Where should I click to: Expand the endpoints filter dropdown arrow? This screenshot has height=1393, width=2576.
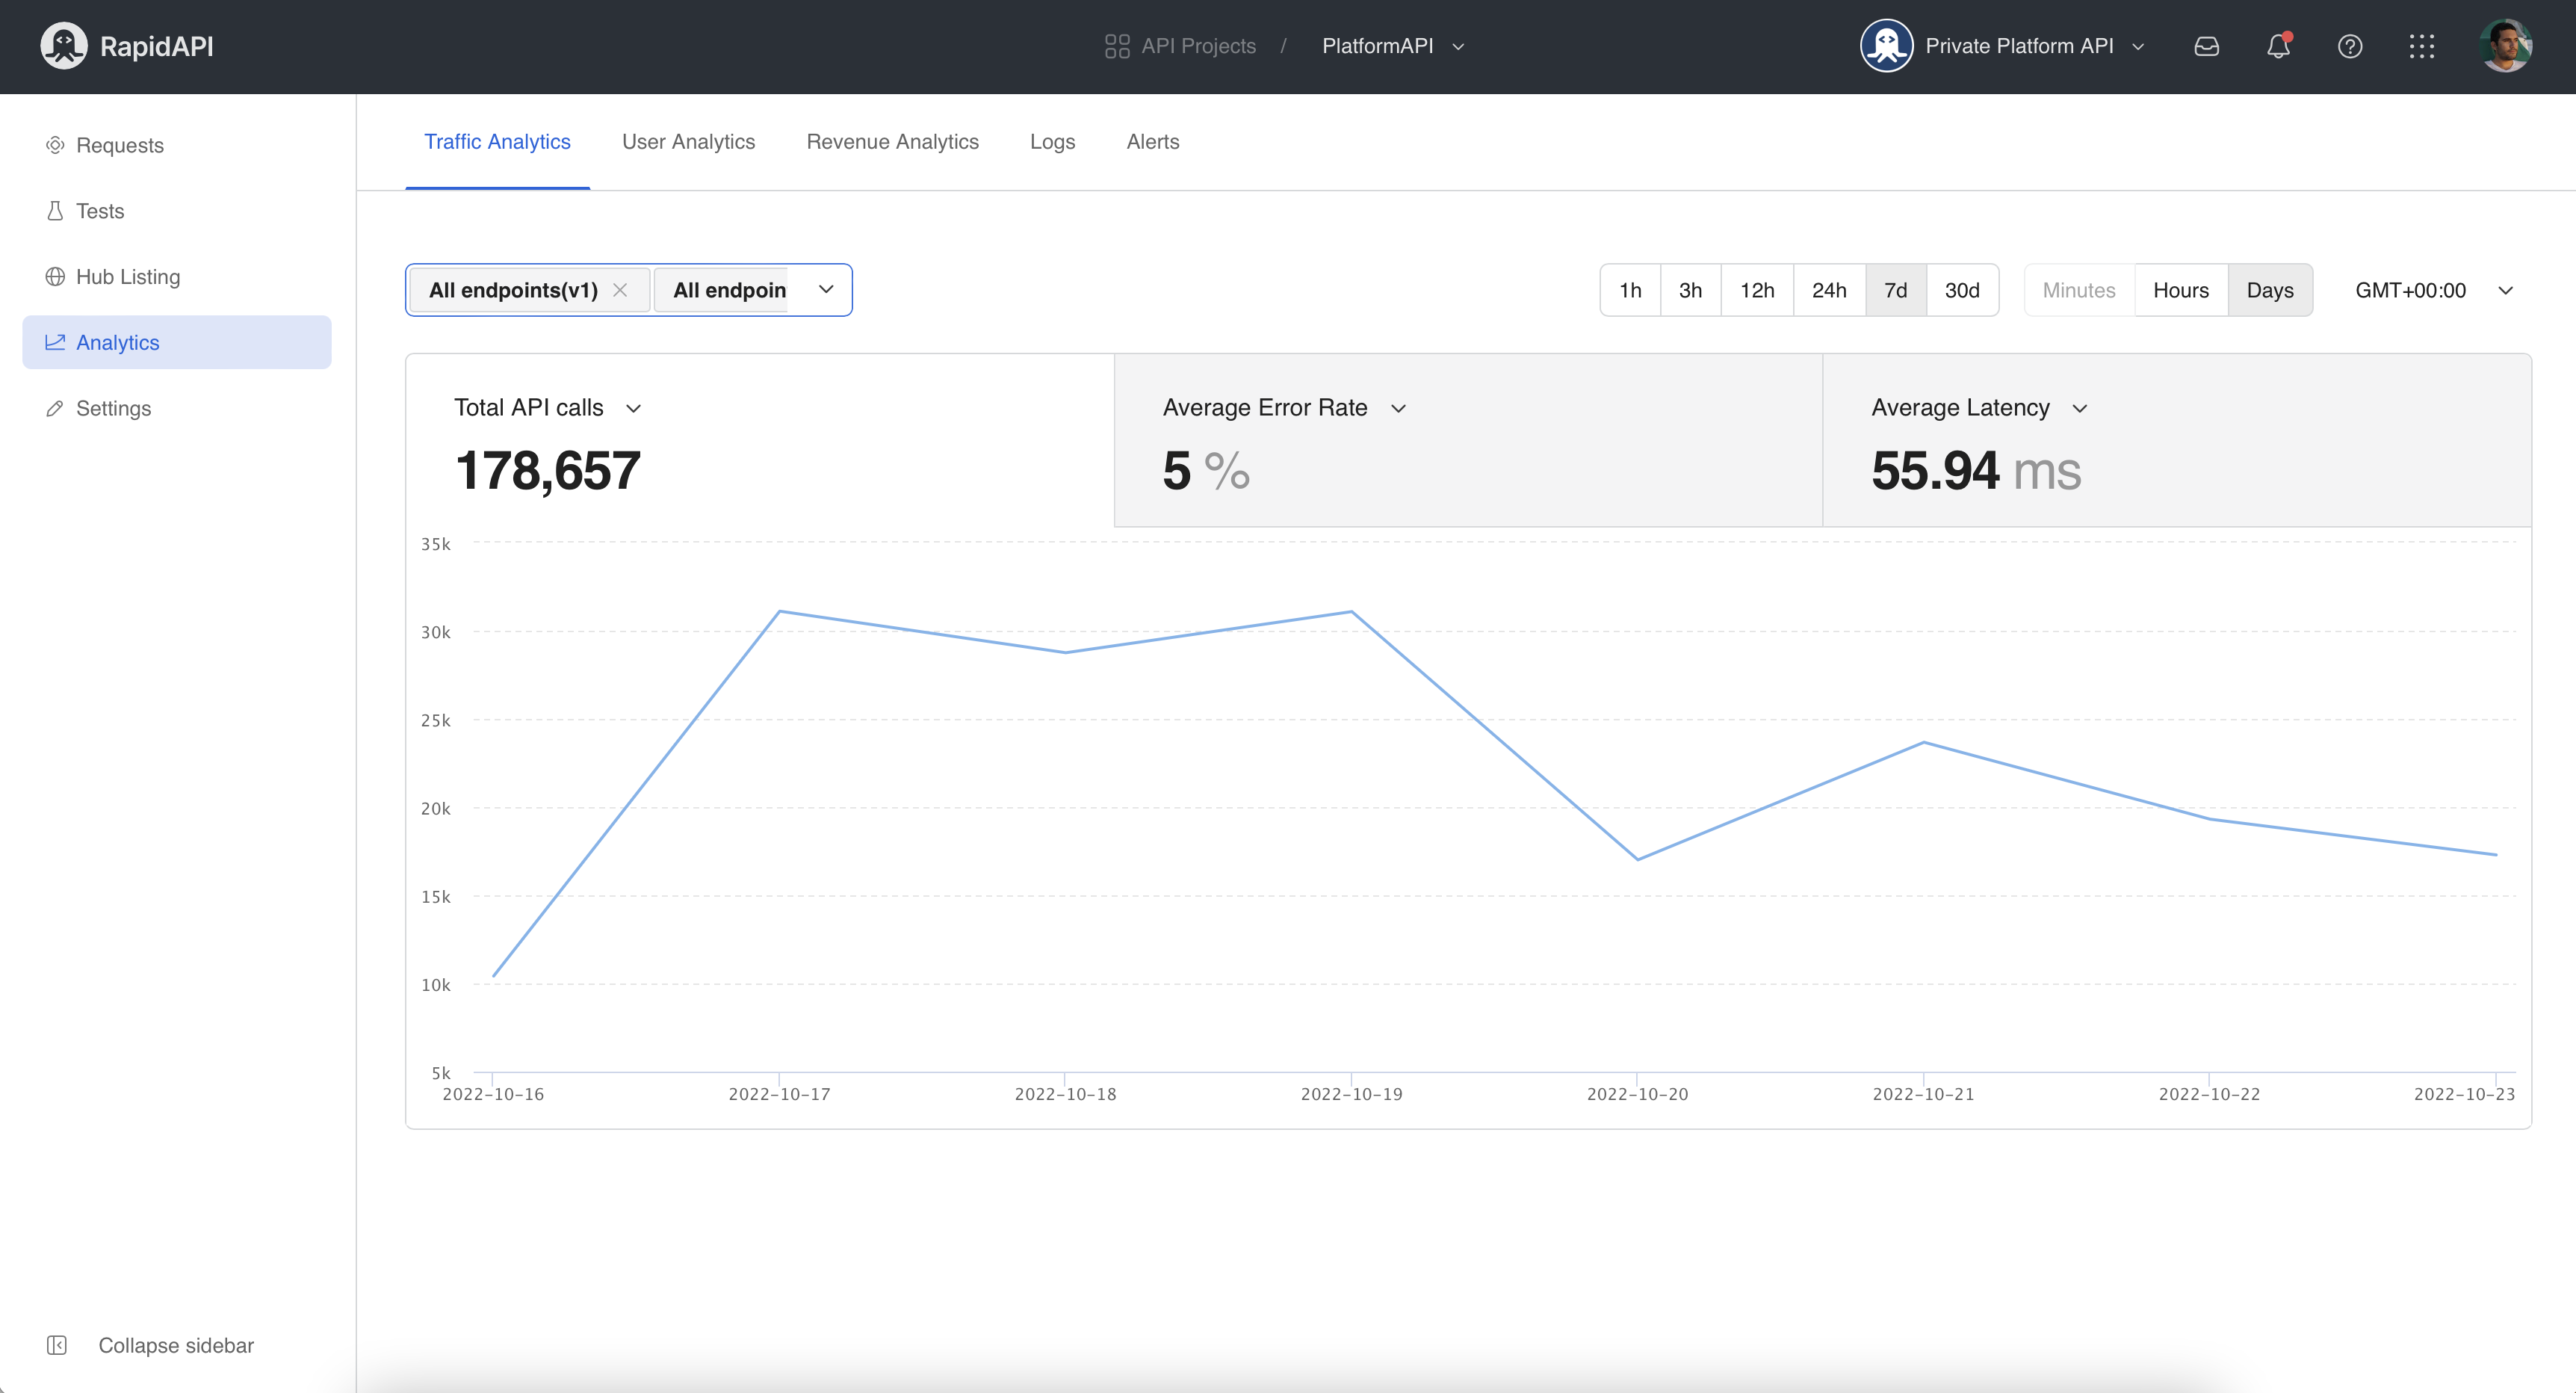point(826,290)
